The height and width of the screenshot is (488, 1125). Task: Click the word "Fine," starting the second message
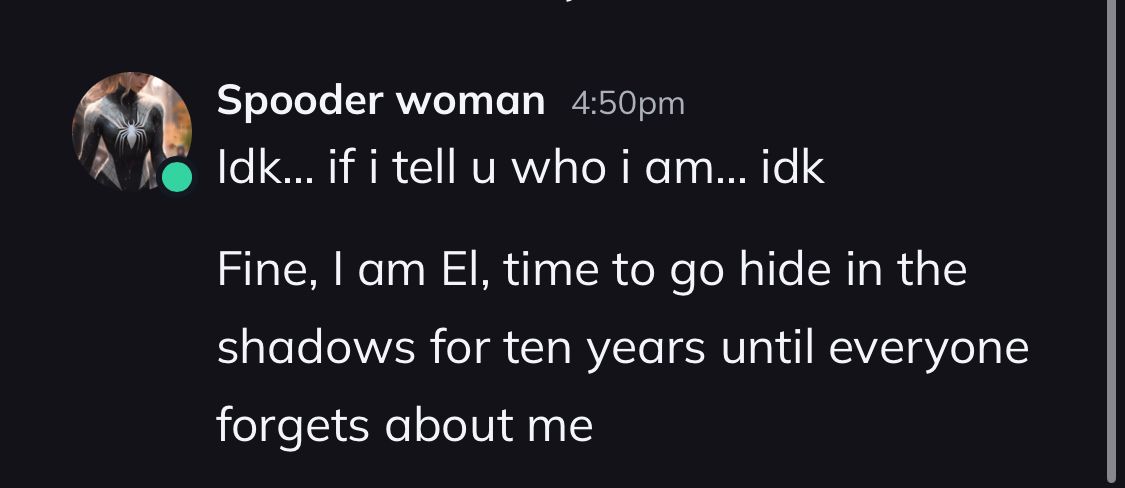[x=260, y=271]
